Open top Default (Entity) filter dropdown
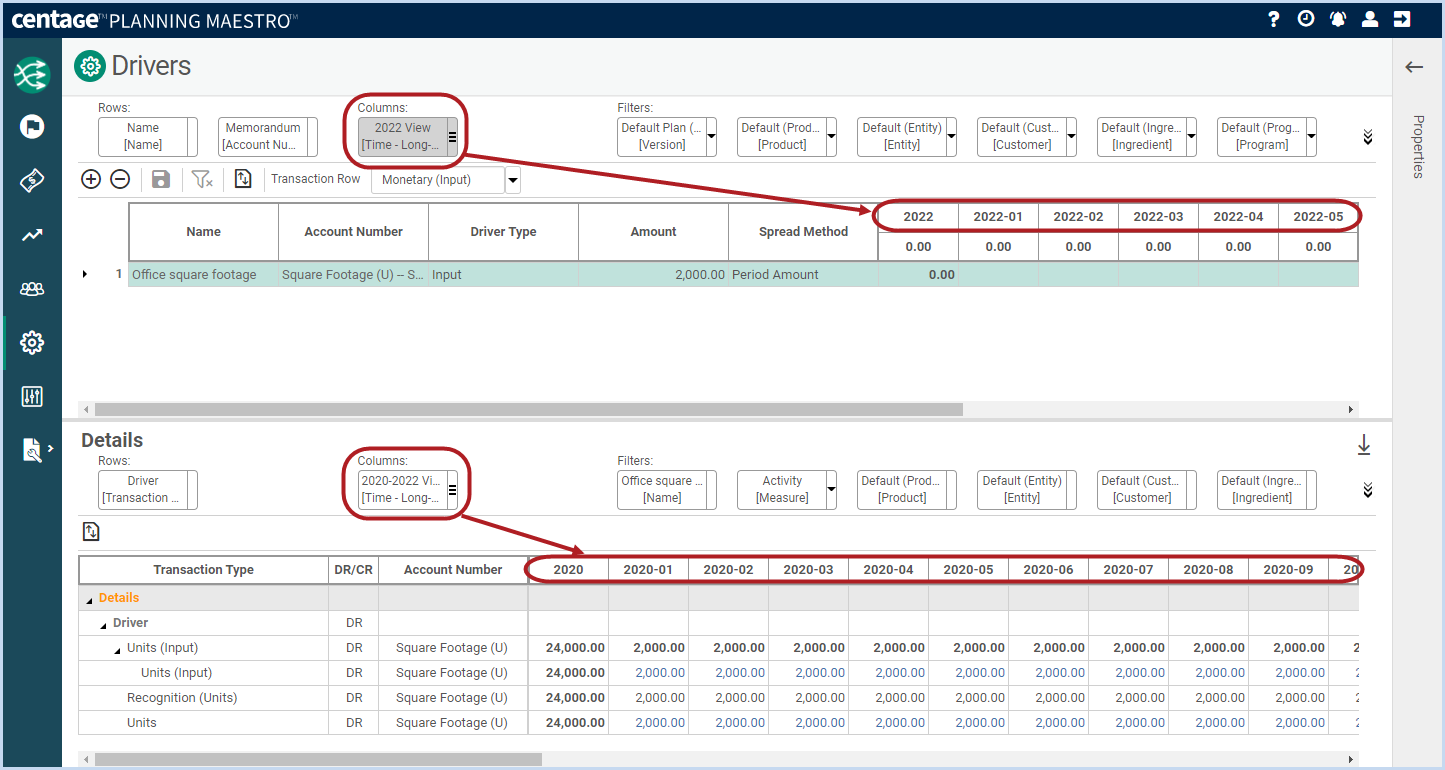 tap(951, 137)
